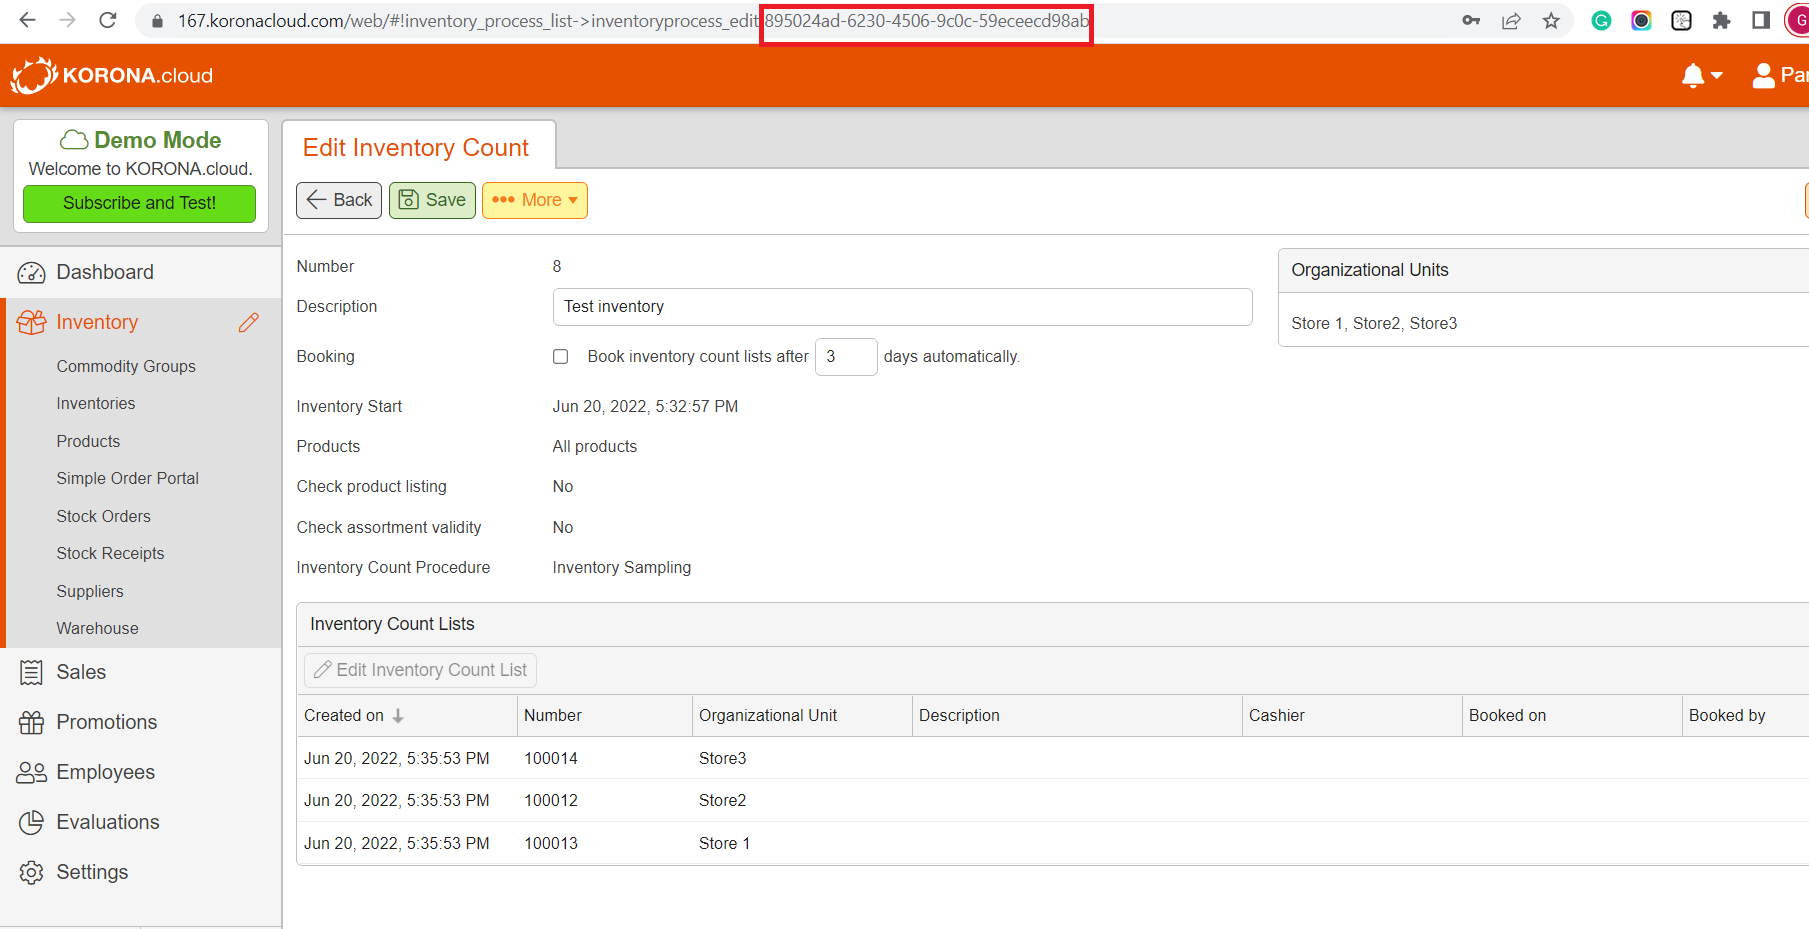Open Warehouse page
1809x929 pixels.
pyautogui.click(x=98, y=628)
